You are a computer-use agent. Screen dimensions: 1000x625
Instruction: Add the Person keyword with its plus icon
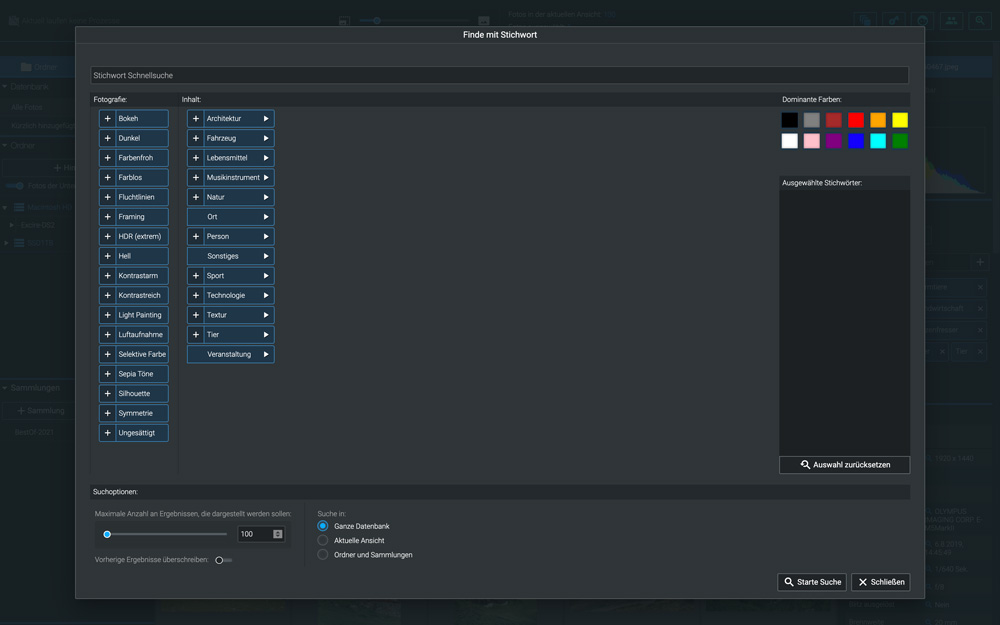coord(196,237)
